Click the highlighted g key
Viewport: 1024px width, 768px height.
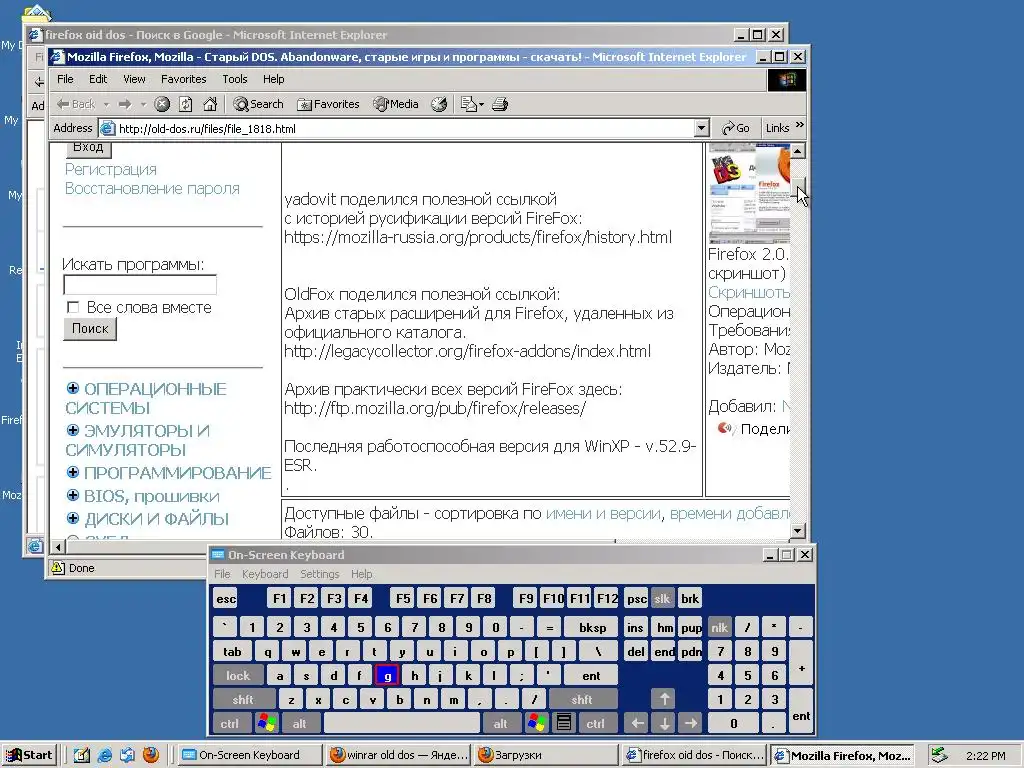coord(387,676)
